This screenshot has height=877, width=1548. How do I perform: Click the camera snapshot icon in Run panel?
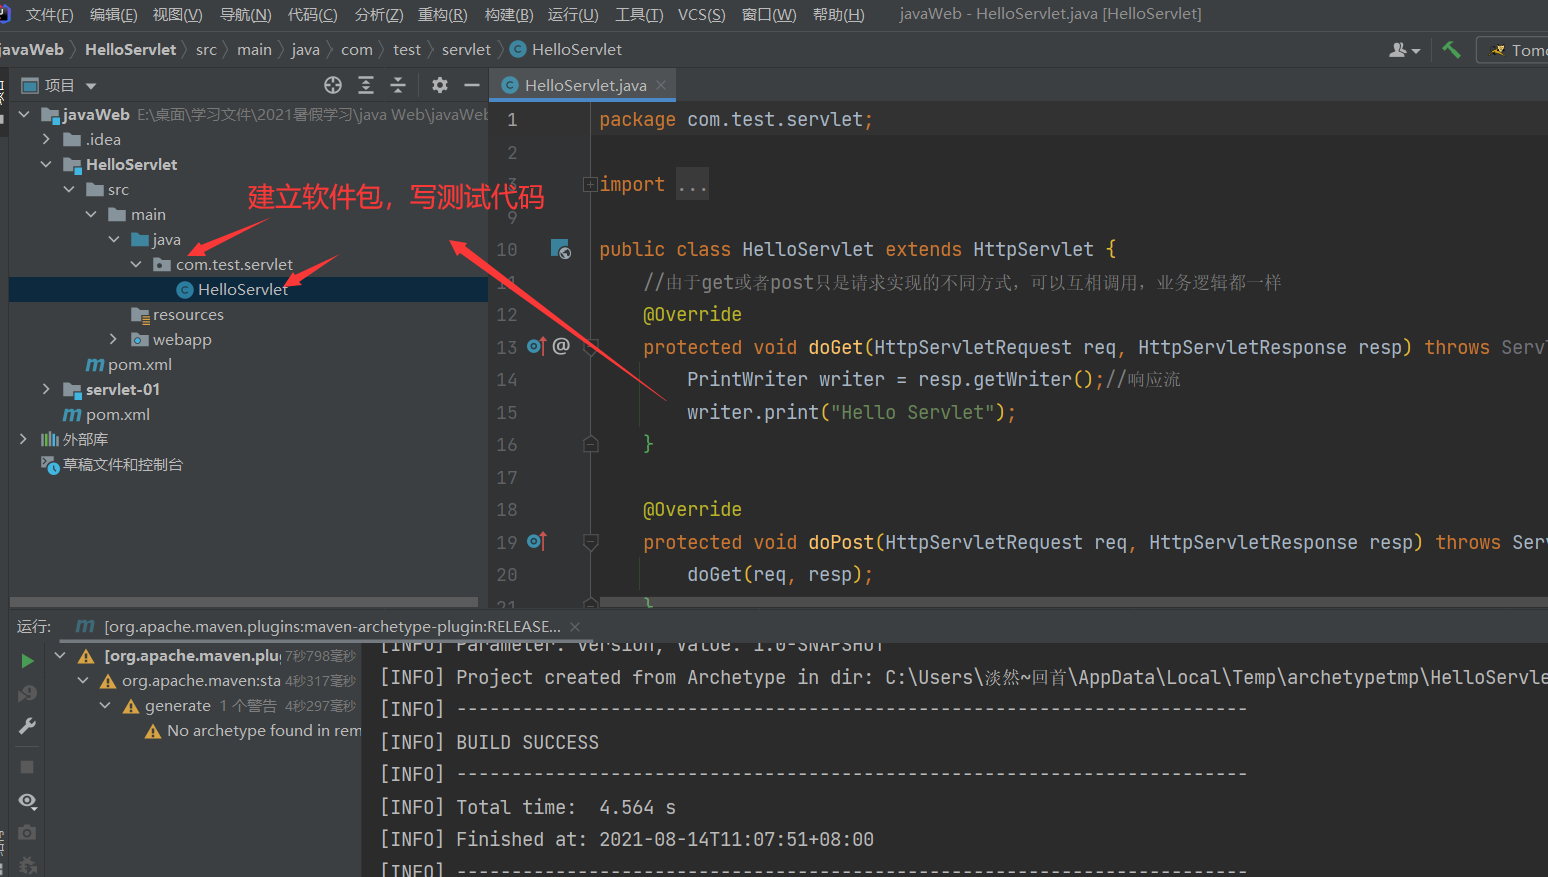click(28, 832)
